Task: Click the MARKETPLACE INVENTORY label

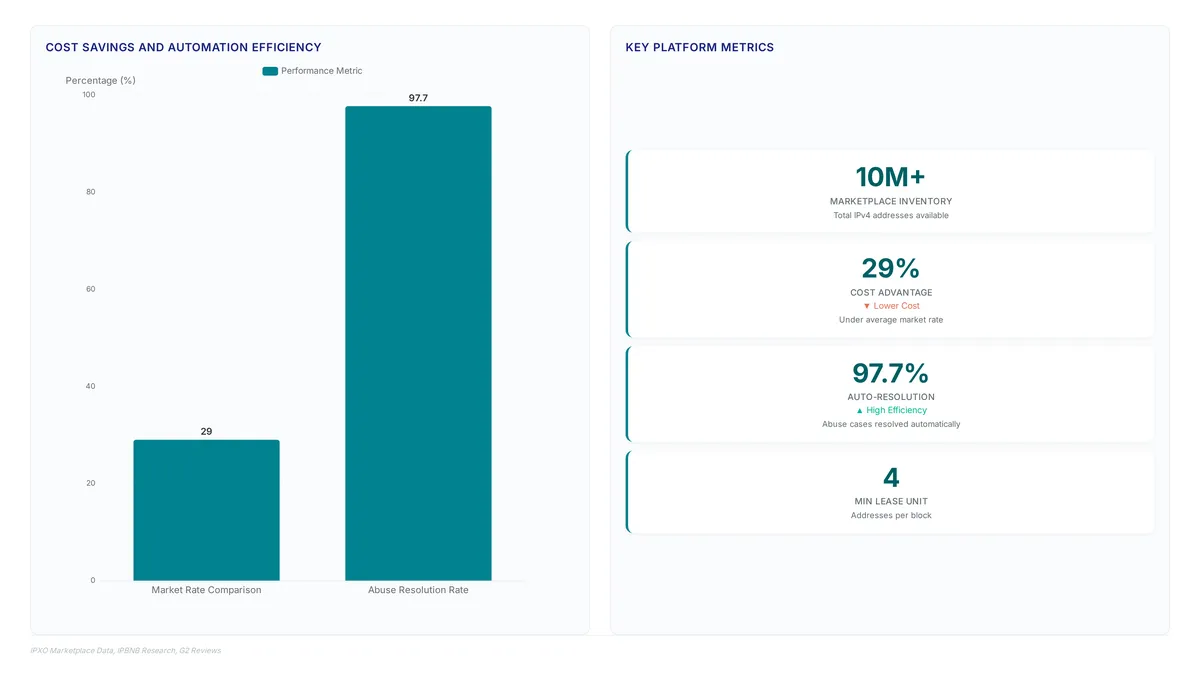Action: pyautogui.click(x=891, y=201)
